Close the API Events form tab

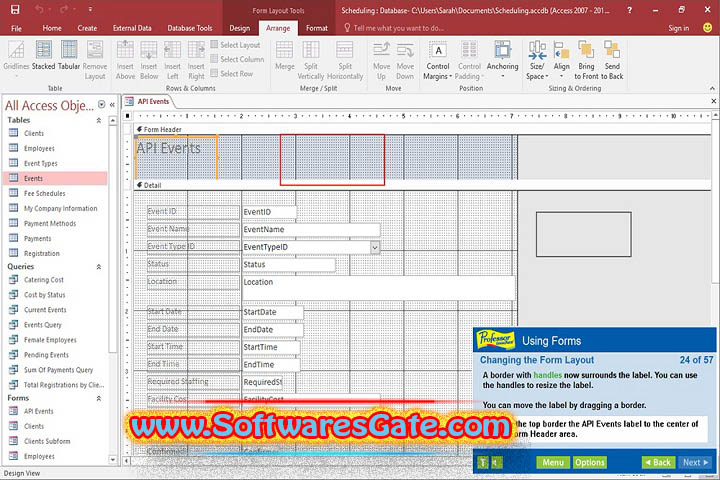pos(714,101)
